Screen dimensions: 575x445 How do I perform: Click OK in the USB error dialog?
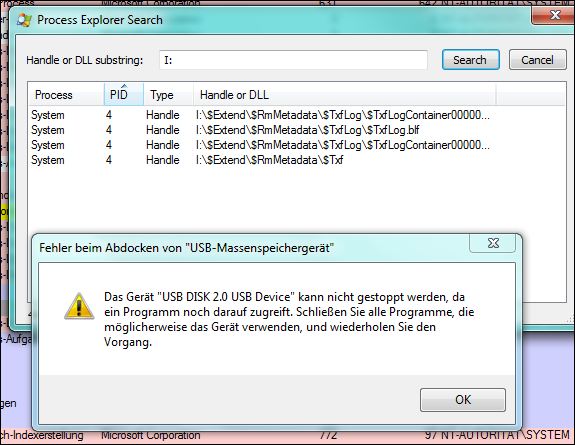(x=462, y=400)
